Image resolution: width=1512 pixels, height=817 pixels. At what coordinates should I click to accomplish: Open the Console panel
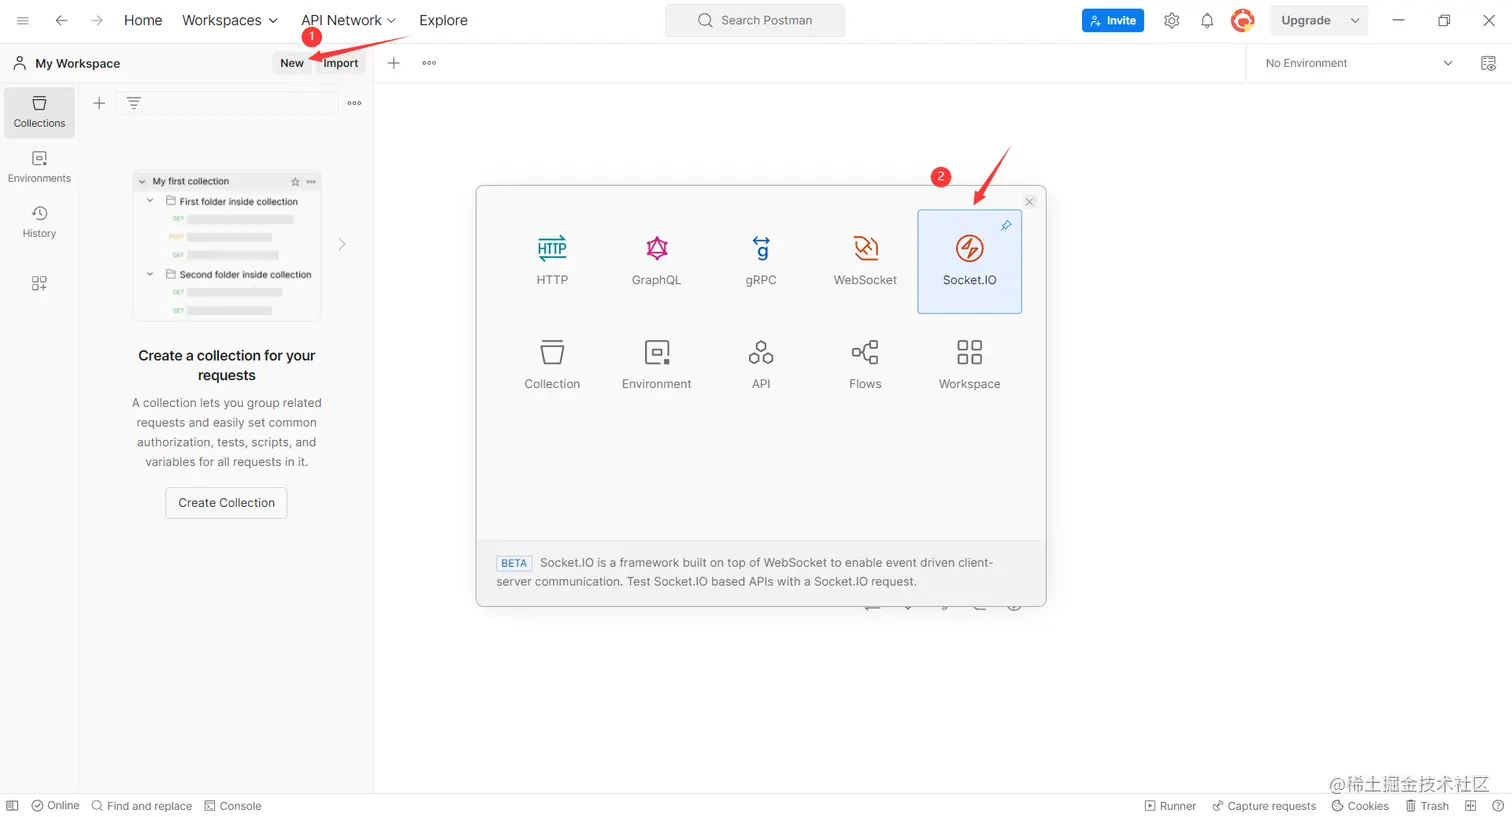[x=233, y=806]
